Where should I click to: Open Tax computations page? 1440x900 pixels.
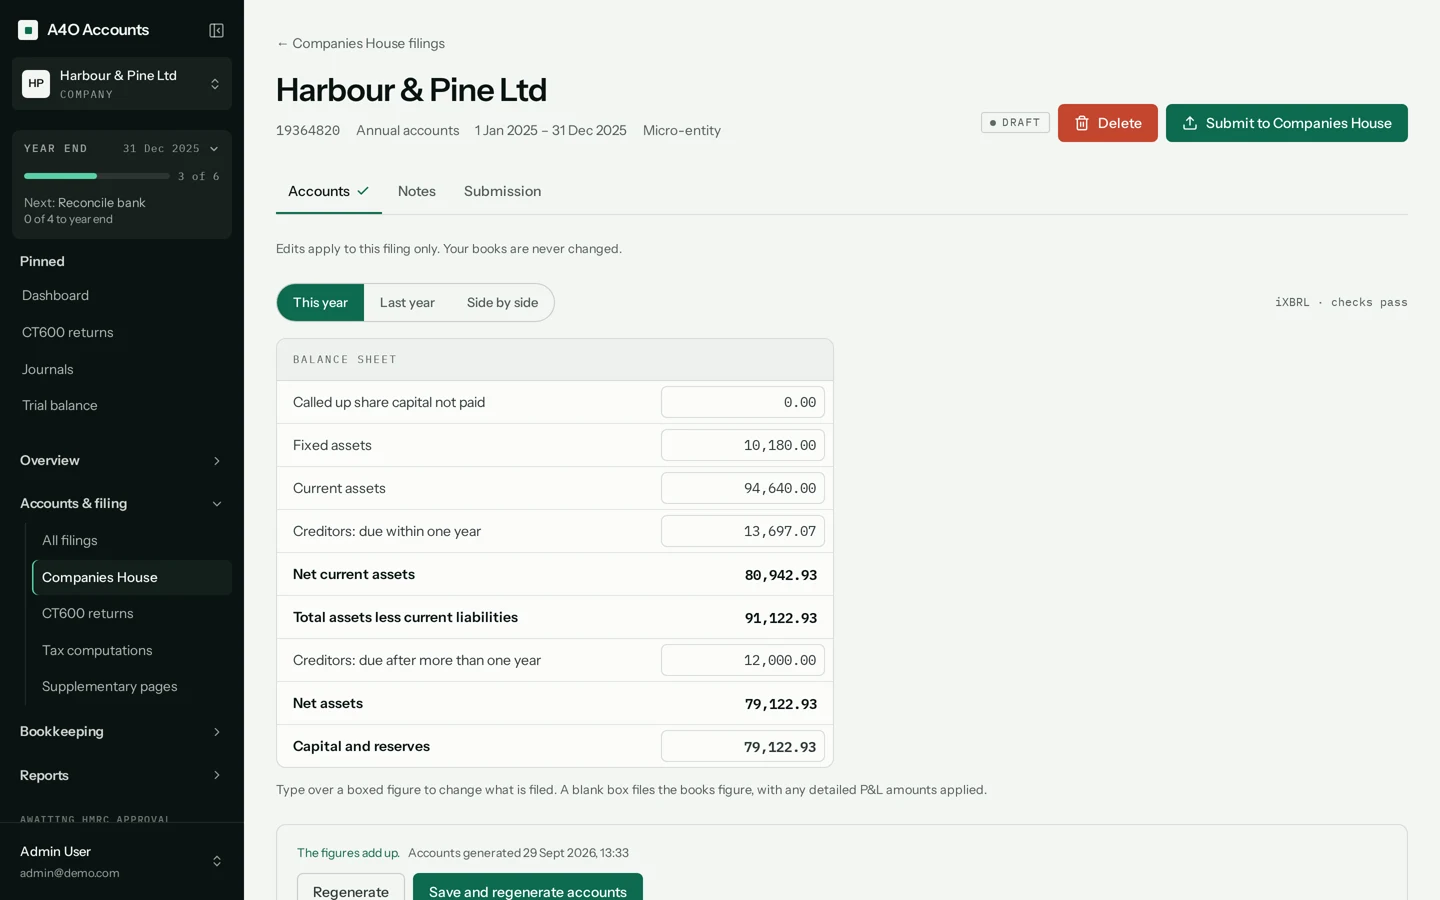(x=132, y=650)
